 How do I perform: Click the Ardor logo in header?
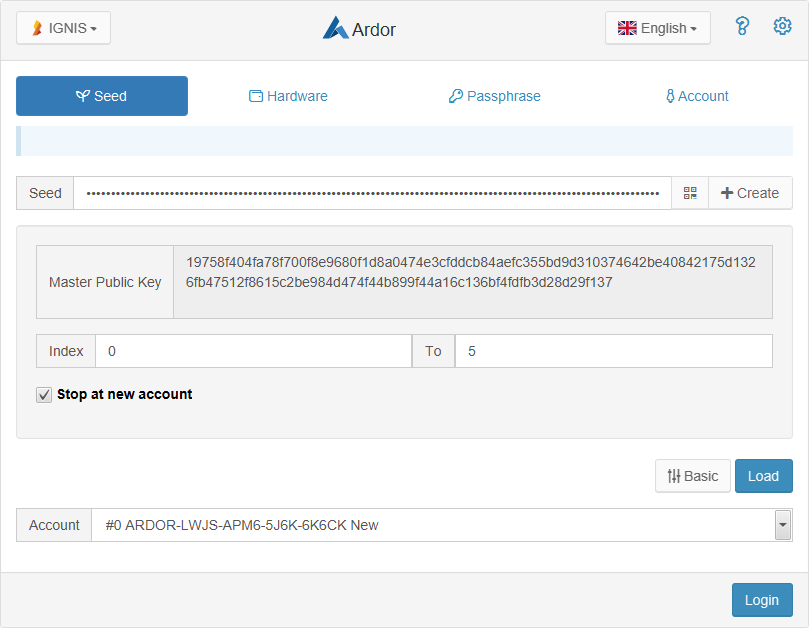click(x=359, y=29)
